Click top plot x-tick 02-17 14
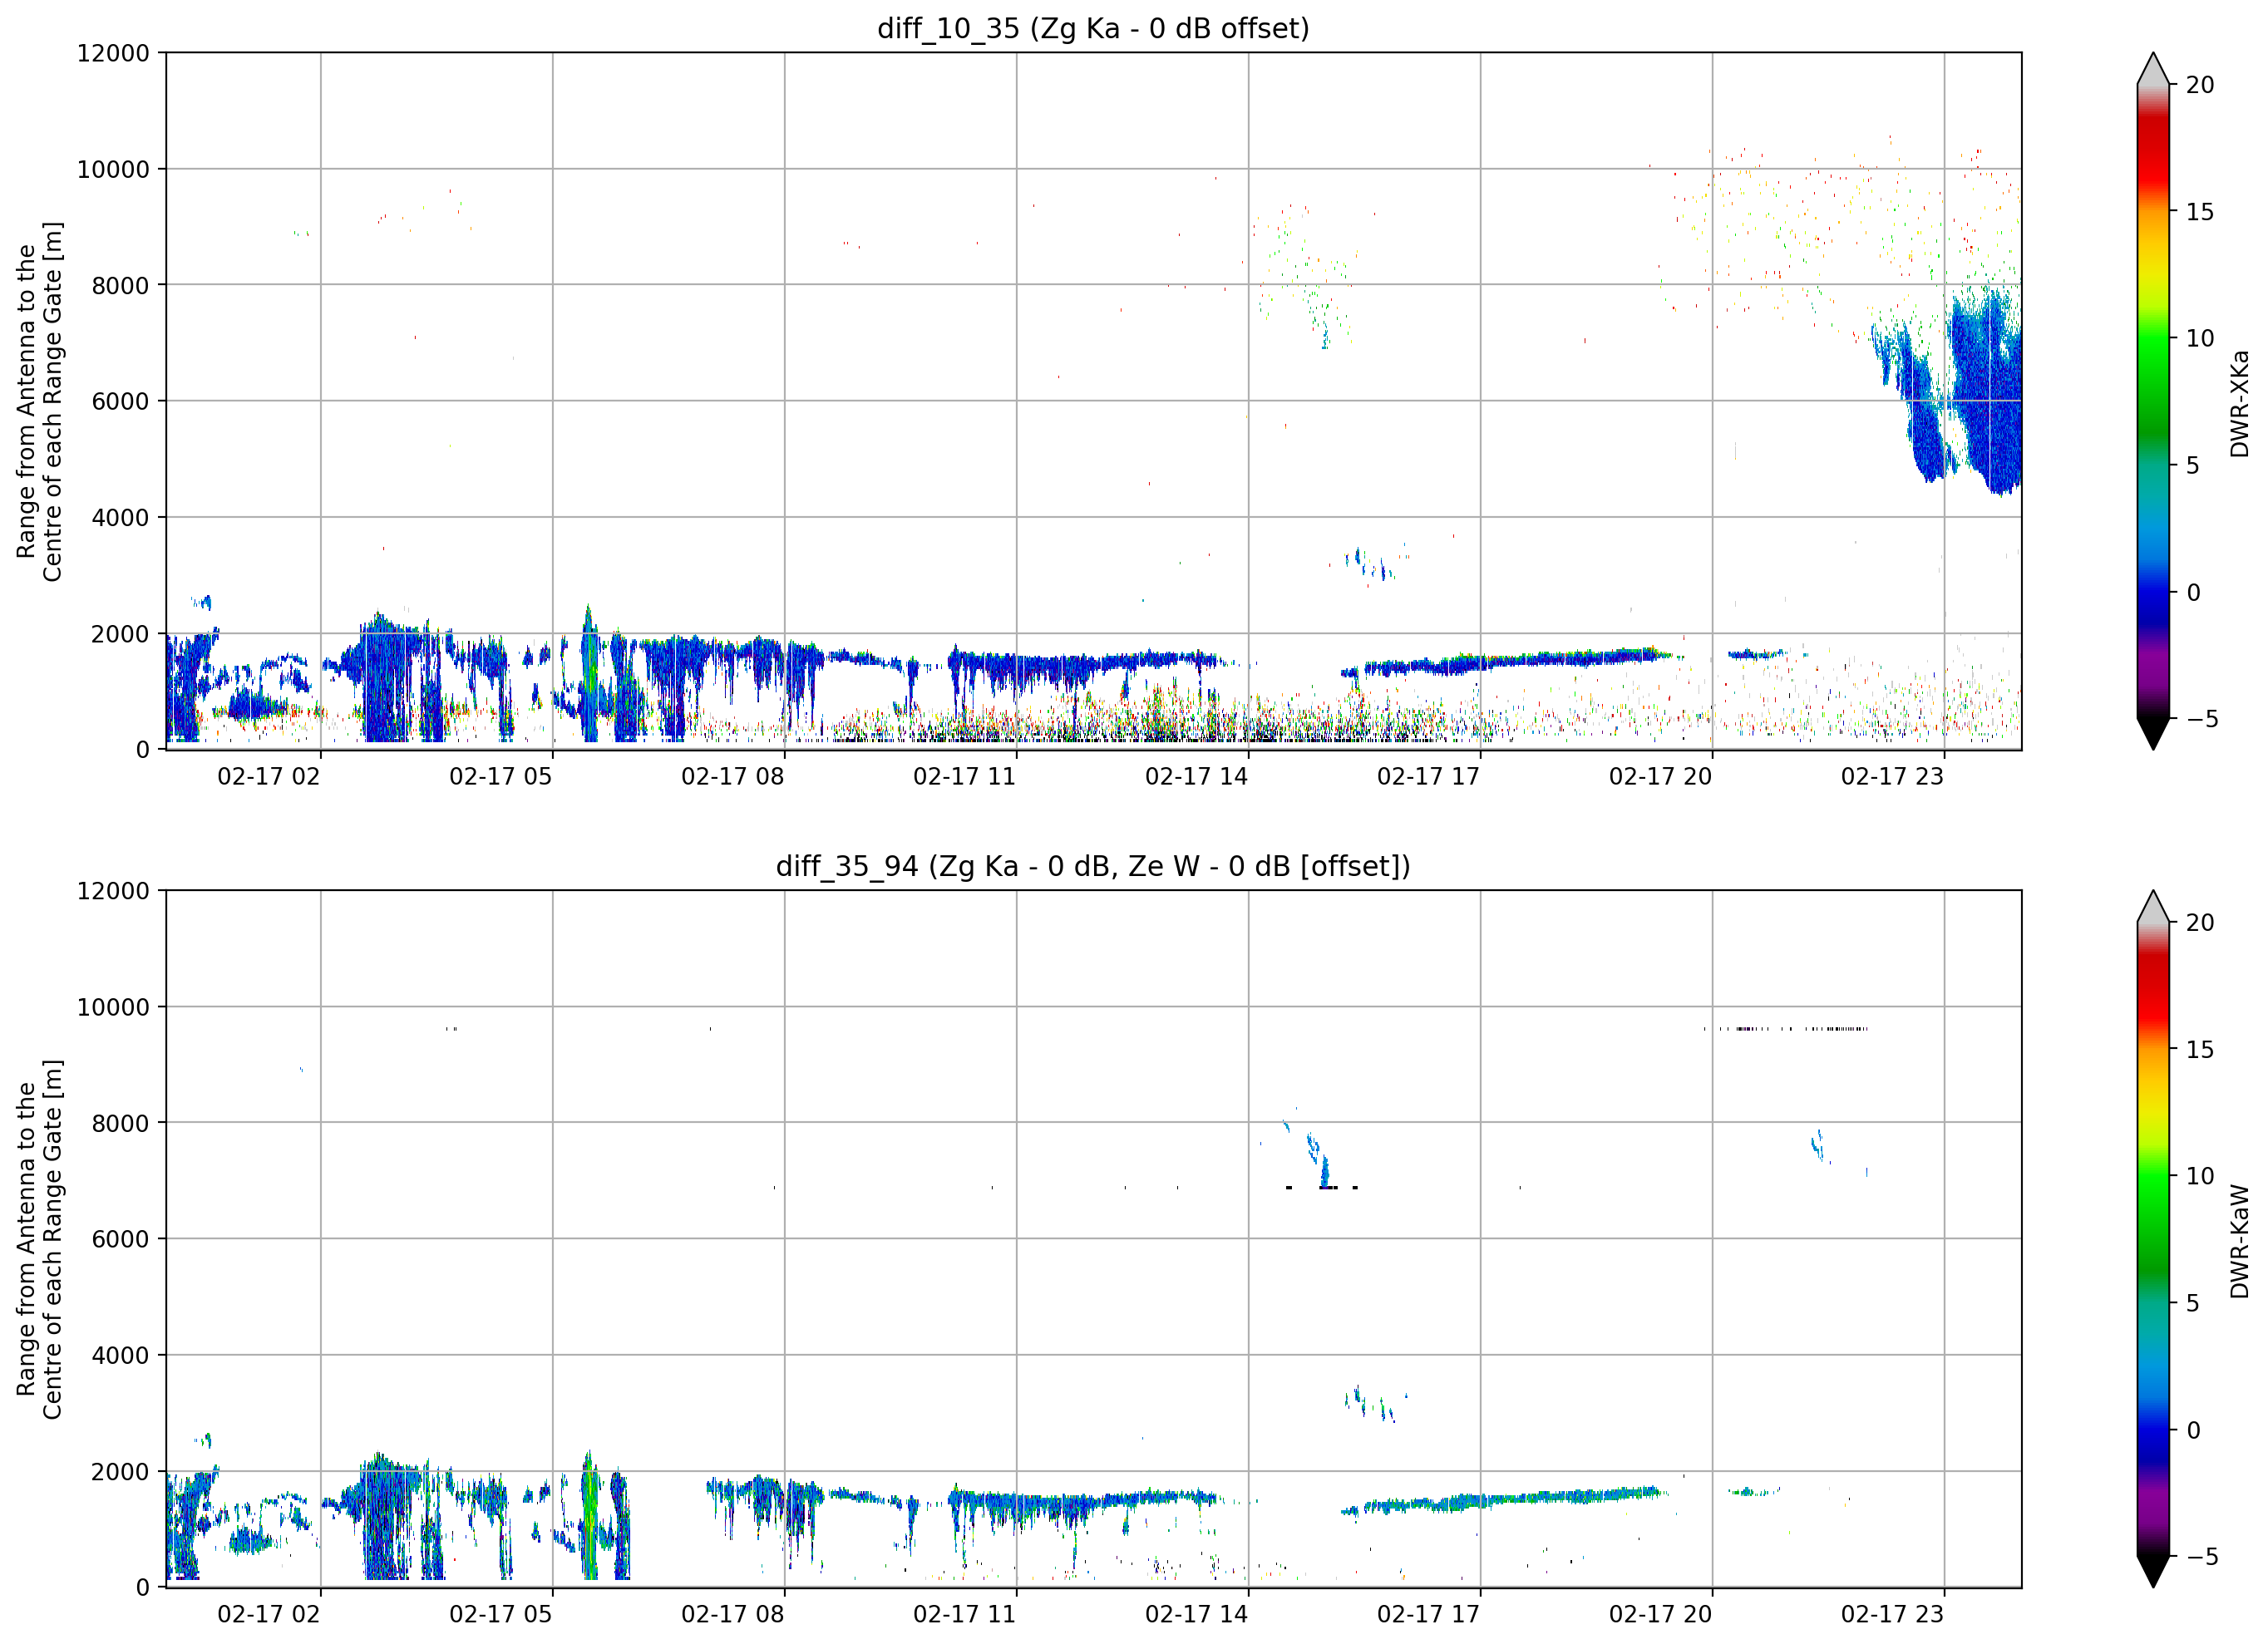This screenshot has width=2268, height=1644. (x=1197, y=777)
